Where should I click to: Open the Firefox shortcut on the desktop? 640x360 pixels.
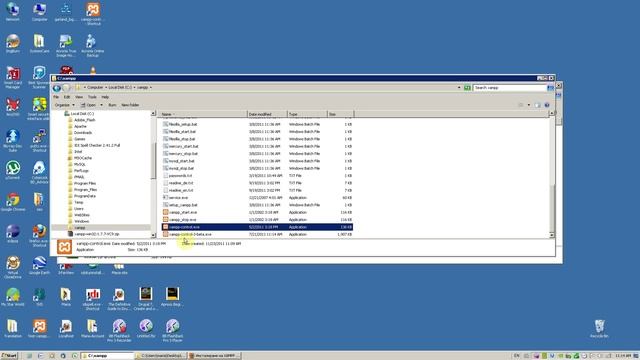(x=39, y=236)
